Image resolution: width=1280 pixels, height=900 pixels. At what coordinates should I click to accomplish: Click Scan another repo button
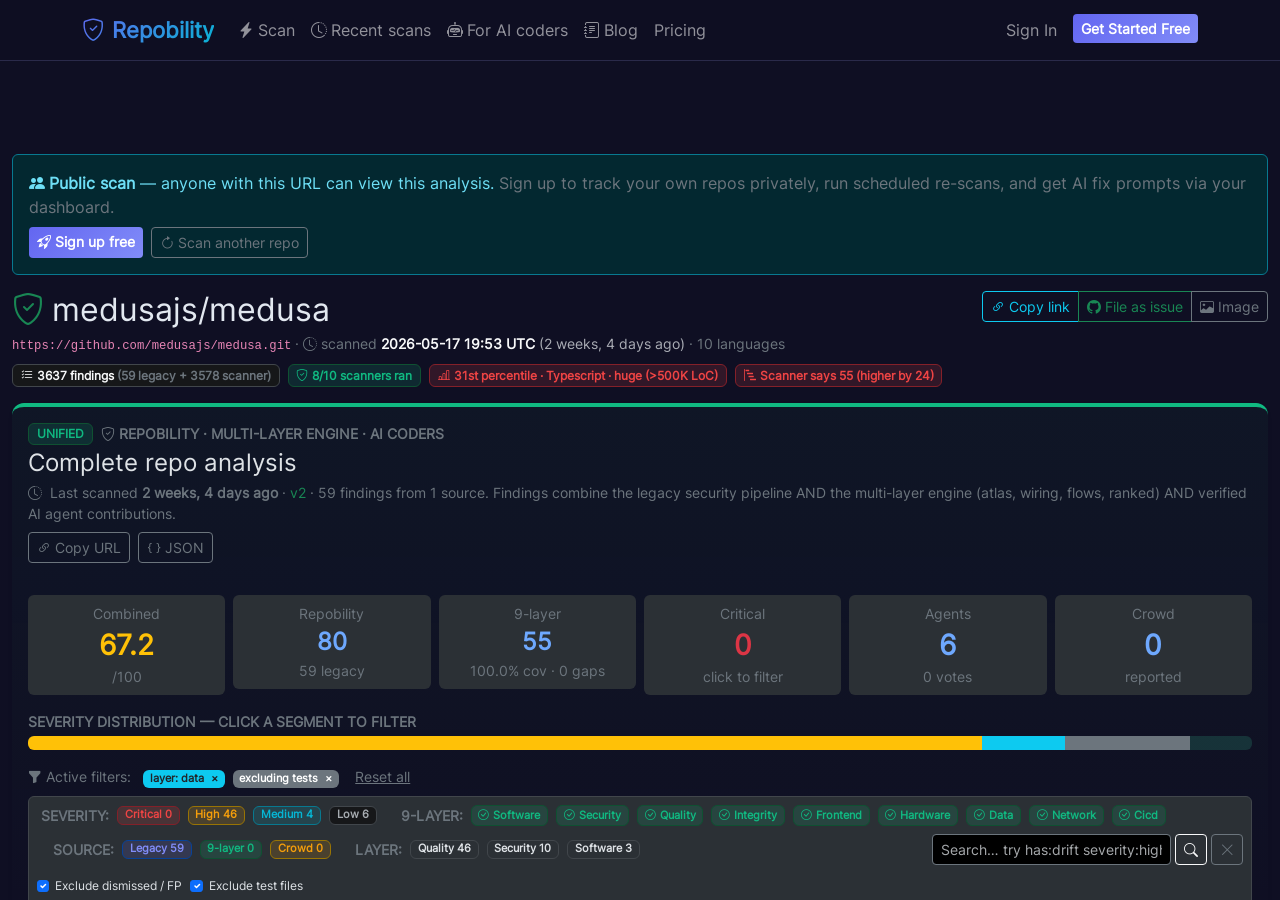click(x=229, y=242)
